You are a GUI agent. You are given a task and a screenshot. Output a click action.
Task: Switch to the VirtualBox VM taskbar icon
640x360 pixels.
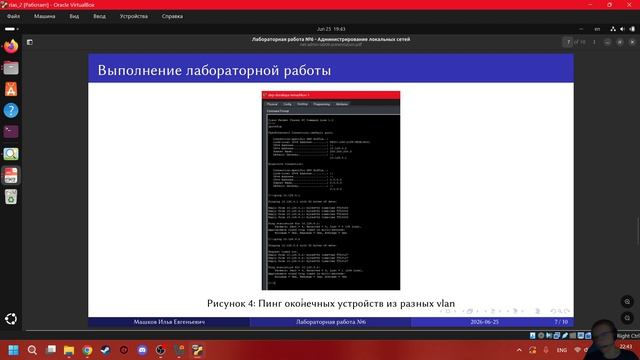(198, 350)
